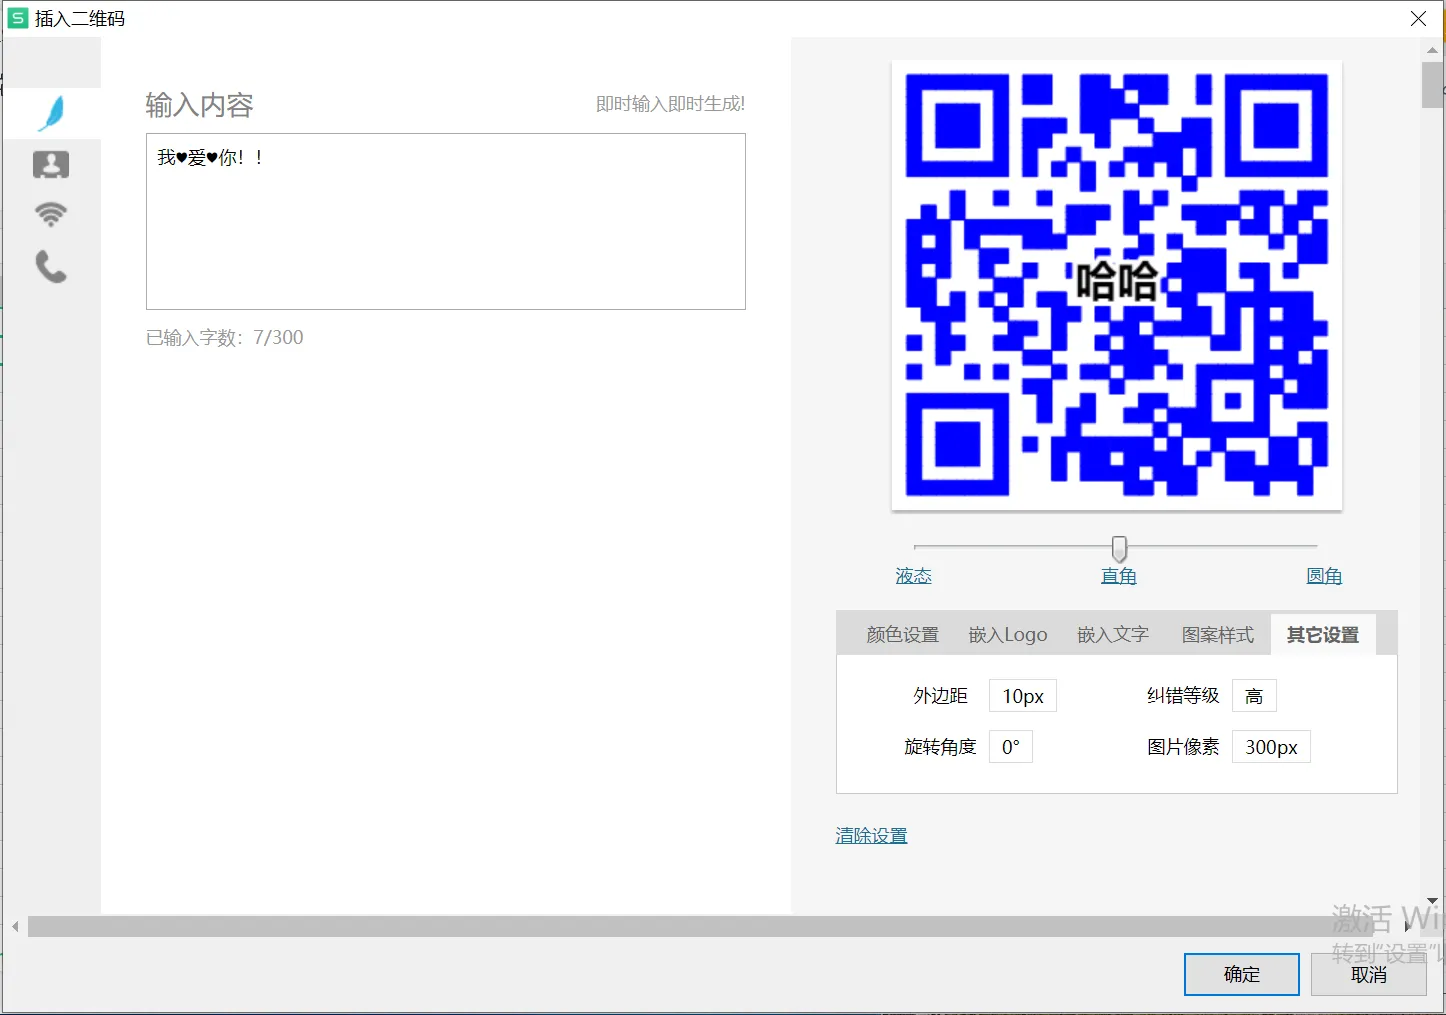
Task: Open the 纠错等级 dropdown
Action: [x=1254, y=696]
